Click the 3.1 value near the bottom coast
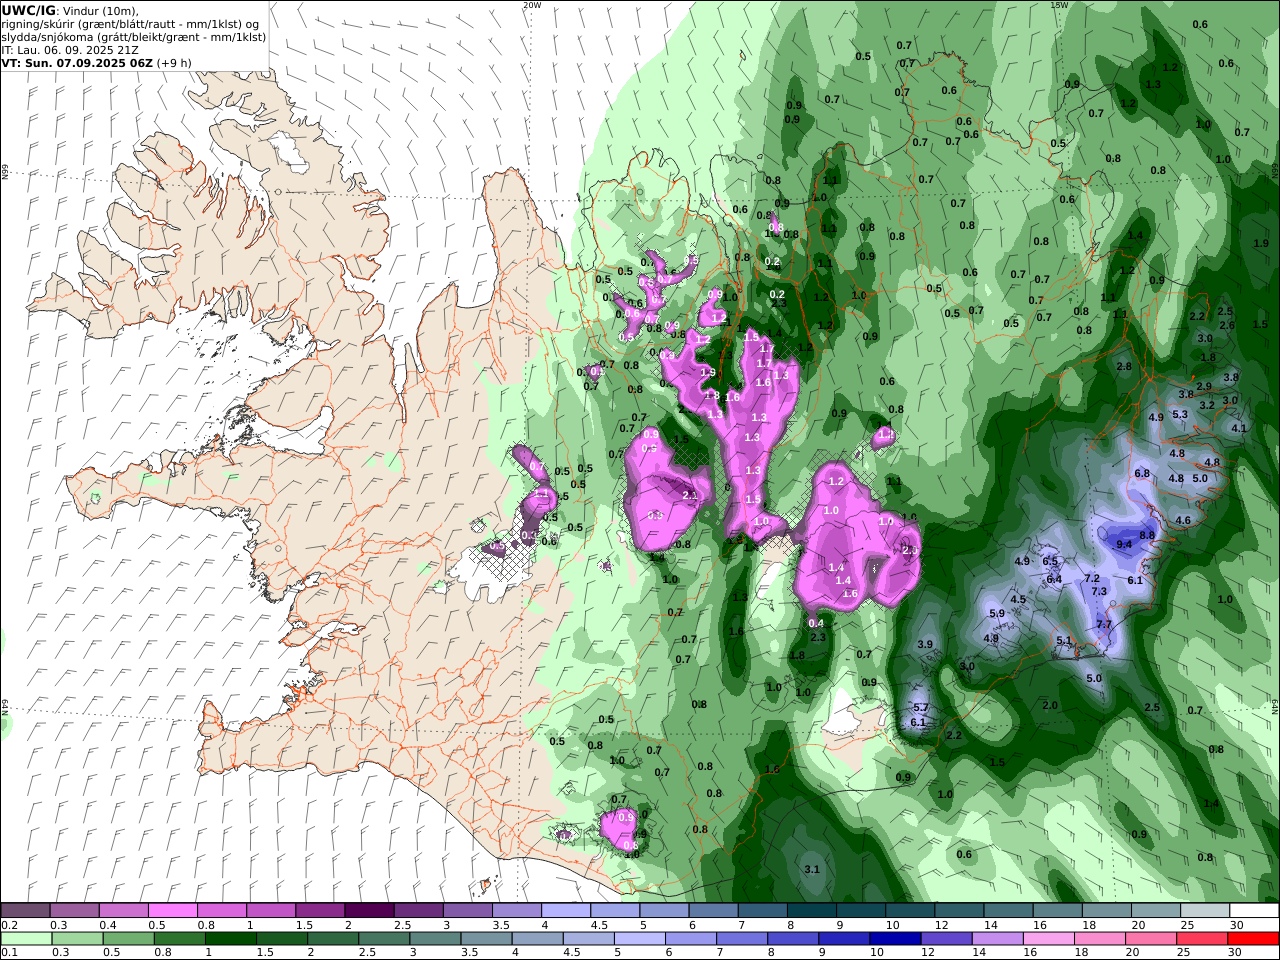The height and width of the screenshot is (960, 1280). (x=812, y=869)
